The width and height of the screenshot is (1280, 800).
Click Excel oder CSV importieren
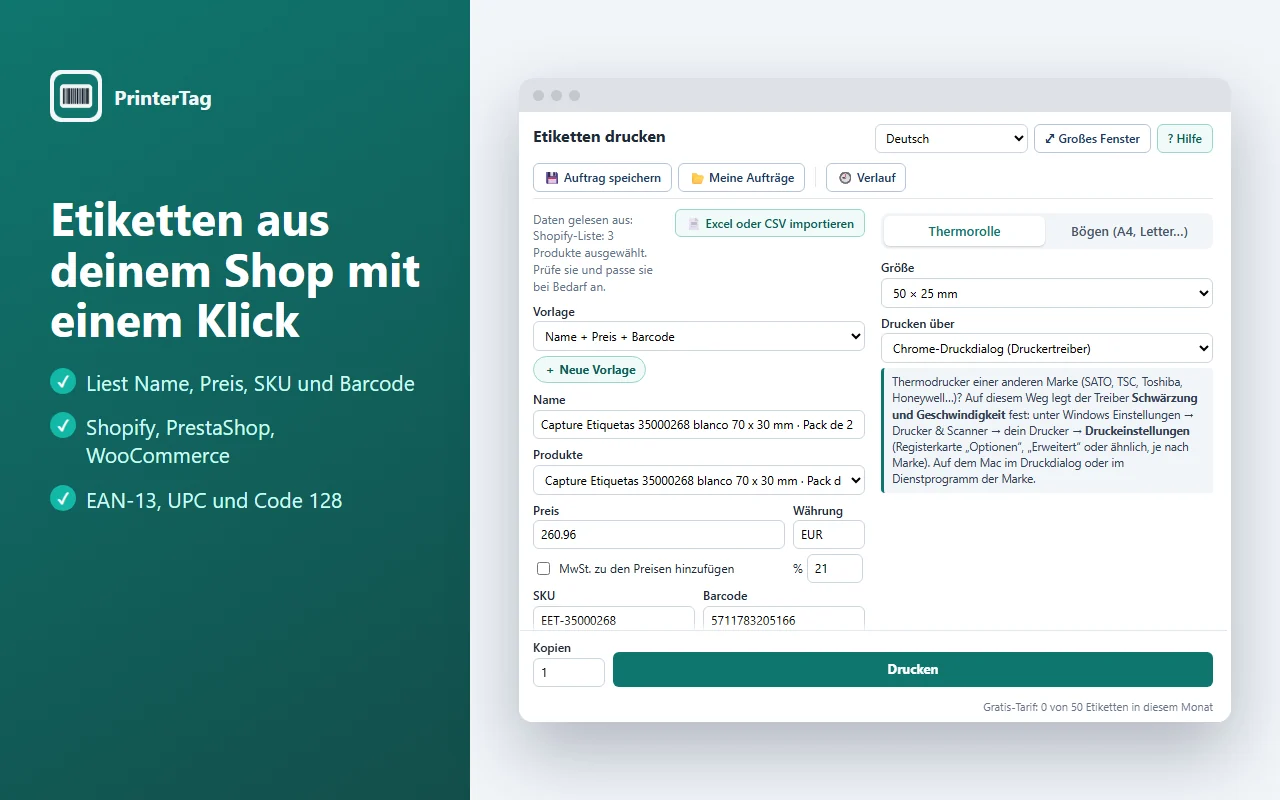pos(770,224)
